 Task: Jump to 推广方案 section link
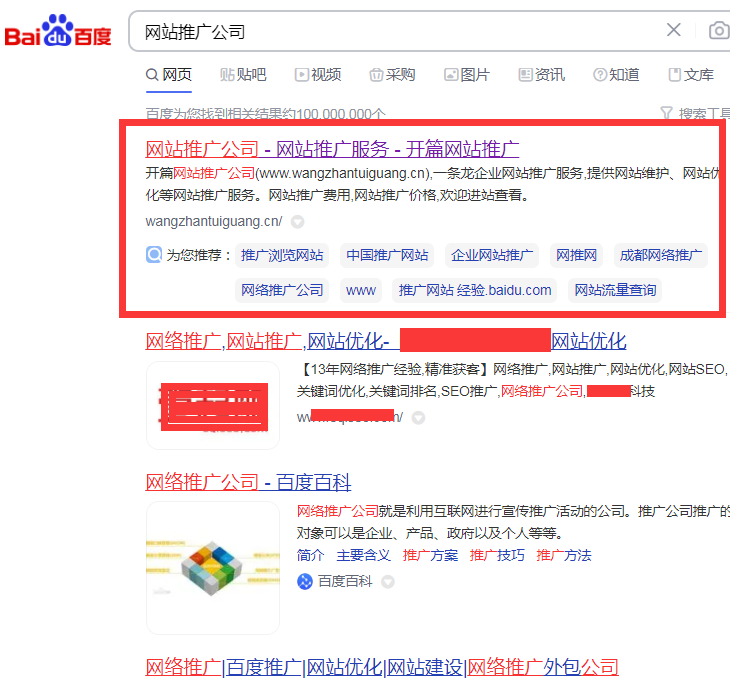pos(430,555)
